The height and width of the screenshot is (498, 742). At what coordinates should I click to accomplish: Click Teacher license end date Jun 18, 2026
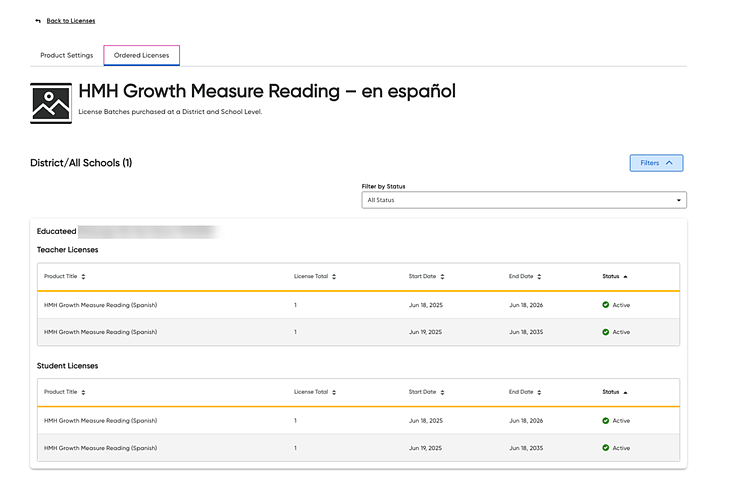(x=526, y=305)
